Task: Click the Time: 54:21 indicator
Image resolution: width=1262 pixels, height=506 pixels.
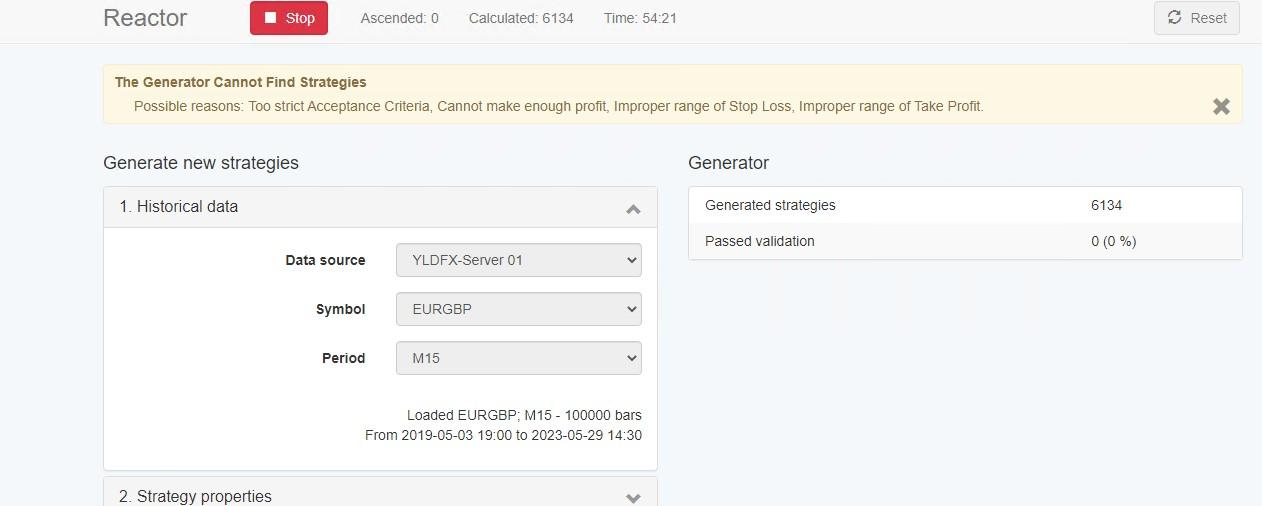Action: tap(640, 18)
